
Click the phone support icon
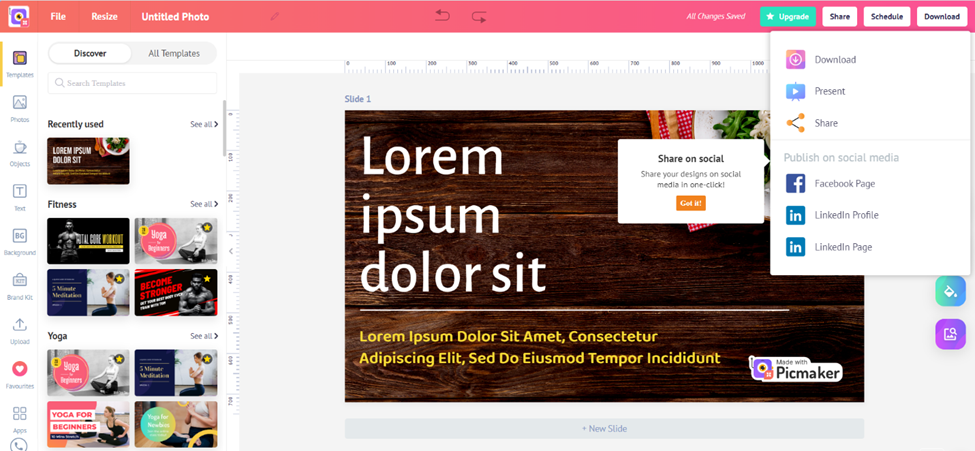(x=19, y=444)
